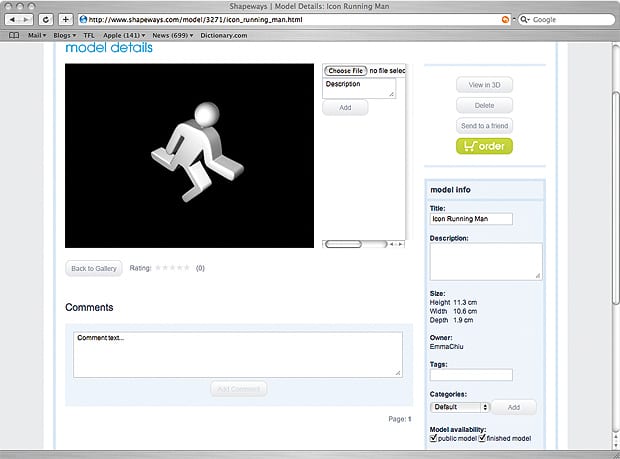
Task: Click the 'Page: 1' text
Action: 400,419
